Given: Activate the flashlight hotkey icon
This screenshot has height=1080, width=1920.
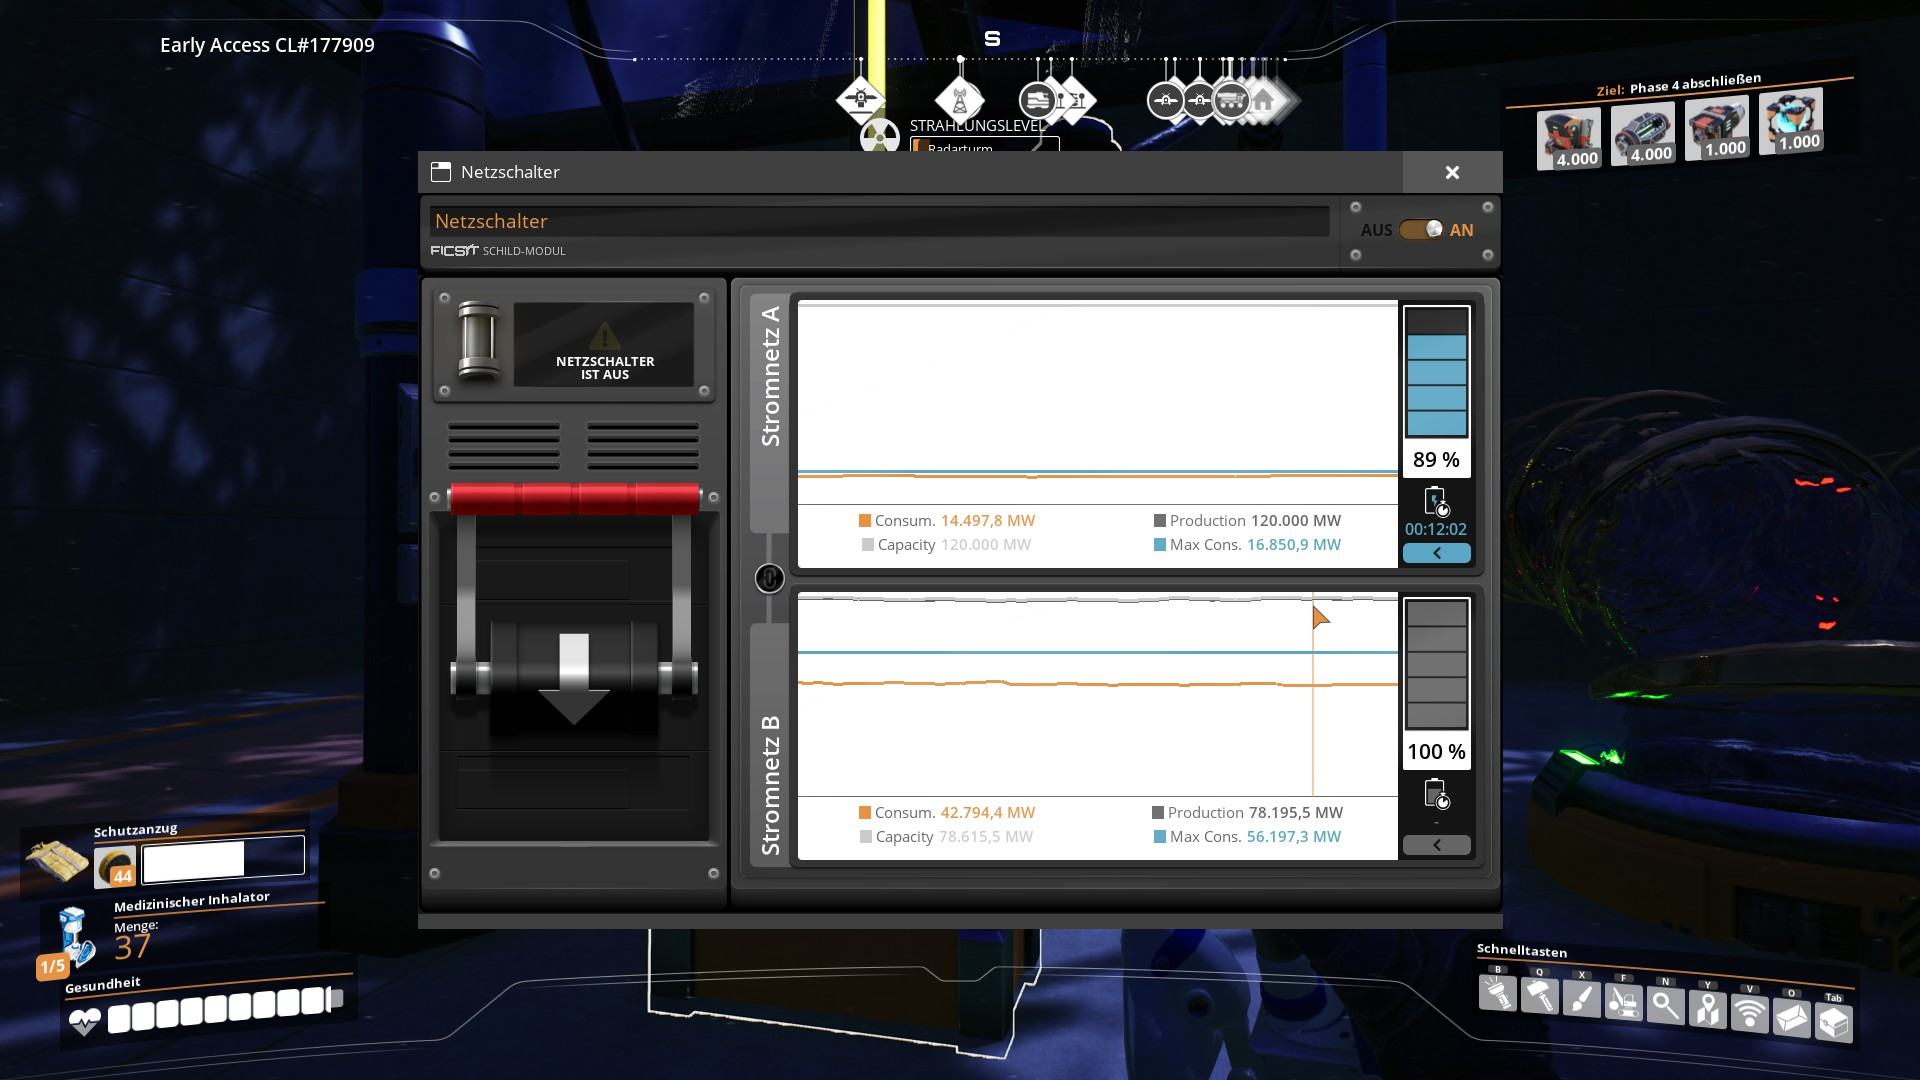Looking at the screenshot, I should click(1498, 995).
